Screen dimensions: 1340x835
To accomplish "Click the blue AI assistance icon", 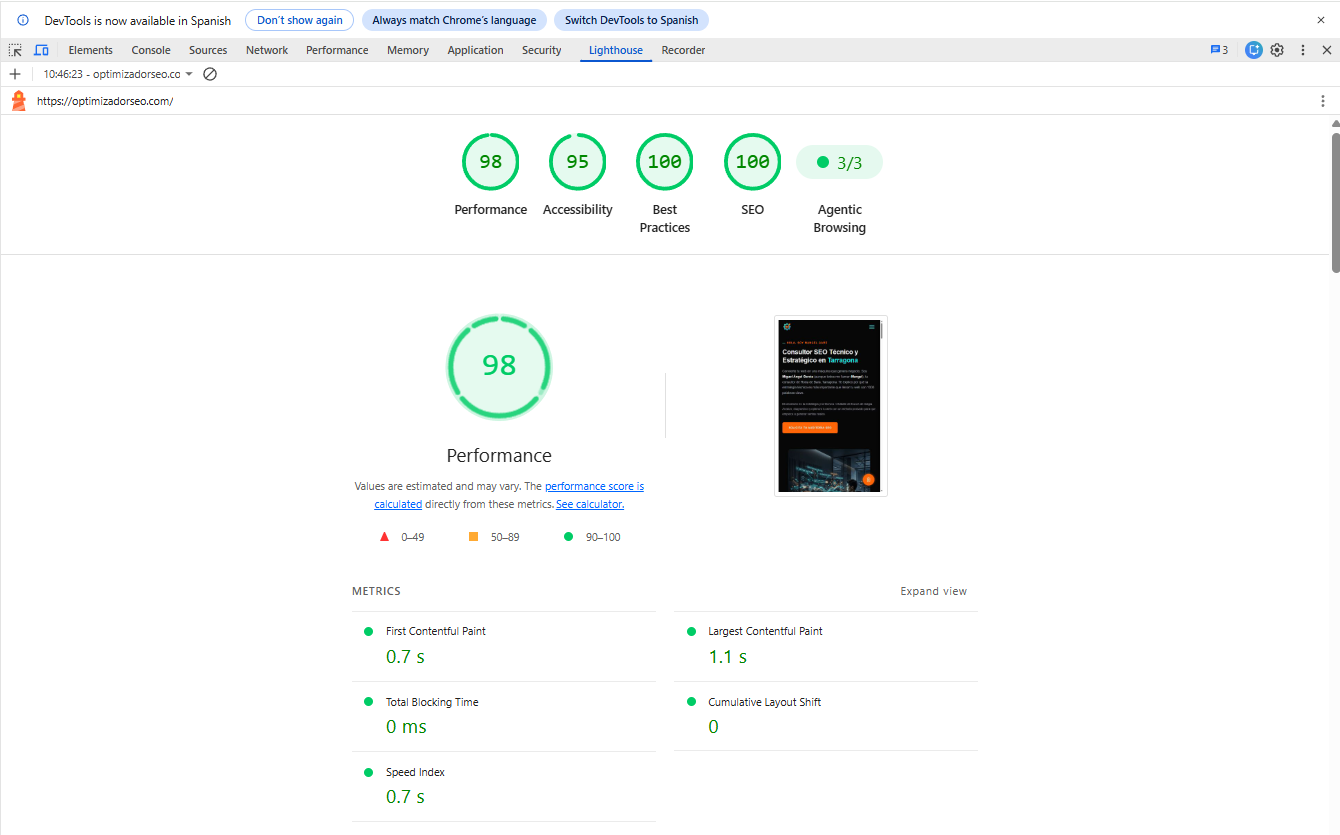I will (x=1253, y=50).
